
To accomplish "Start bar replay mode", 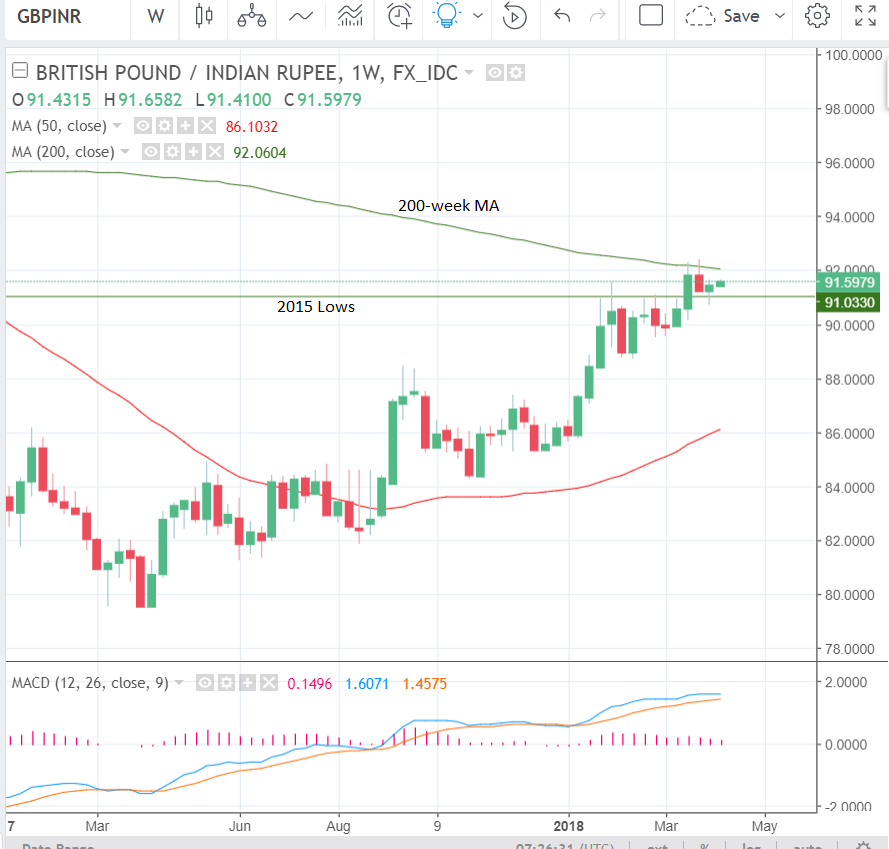I will pyautogui.click(x=514, y=16).
